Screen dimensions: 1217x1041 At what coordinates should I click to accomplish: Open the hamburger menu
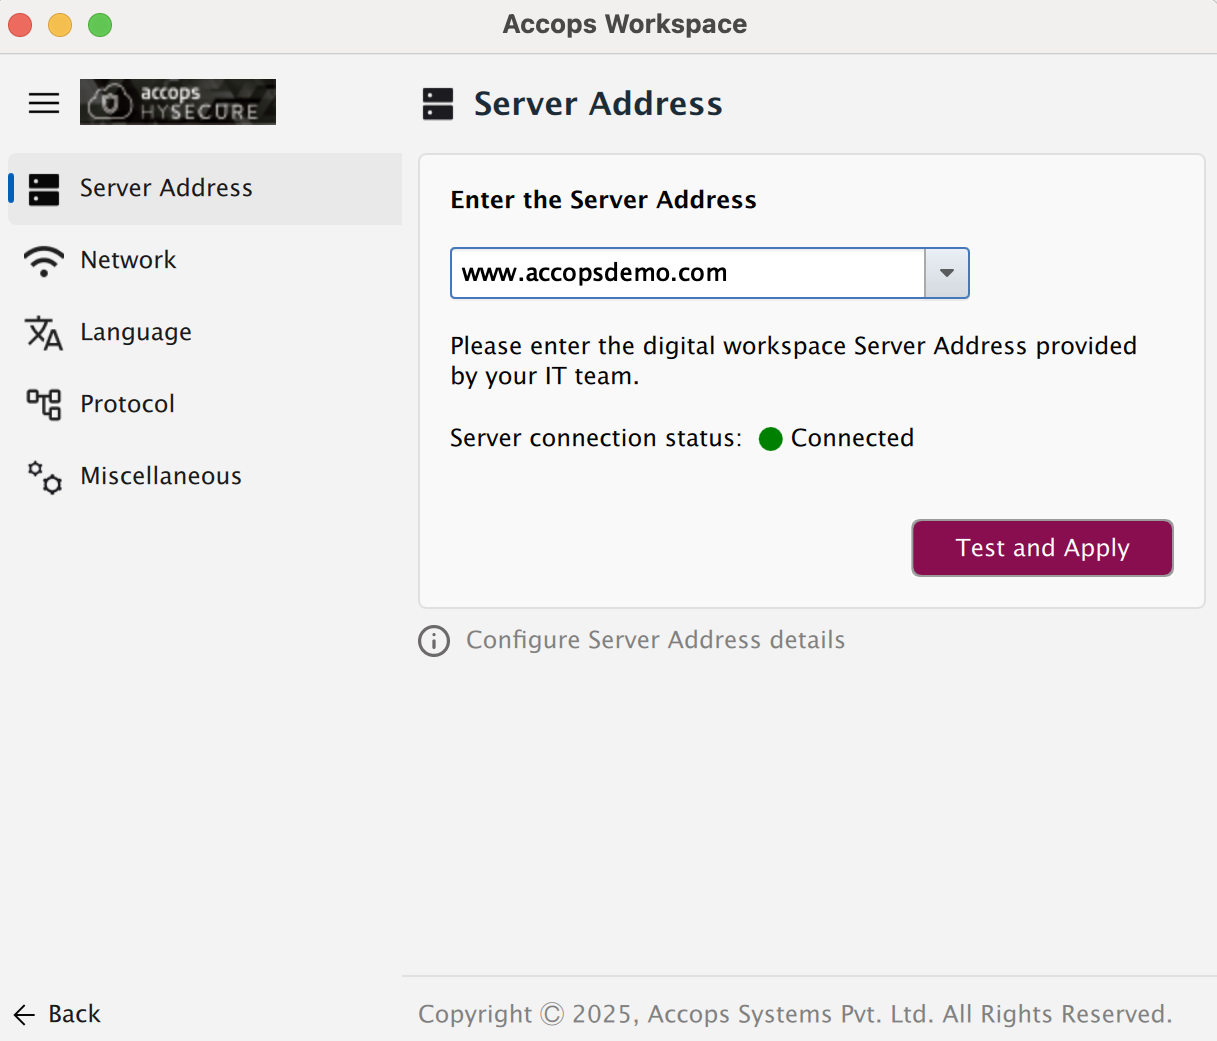[x=44, y=103]
